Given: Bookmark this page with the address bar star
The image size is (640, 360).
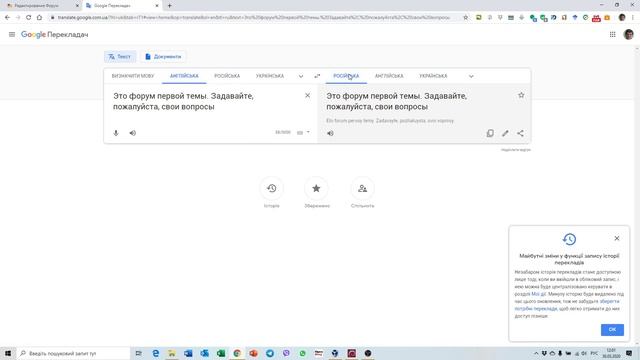Looking at the screenshot, I should (x=465, y=18).
